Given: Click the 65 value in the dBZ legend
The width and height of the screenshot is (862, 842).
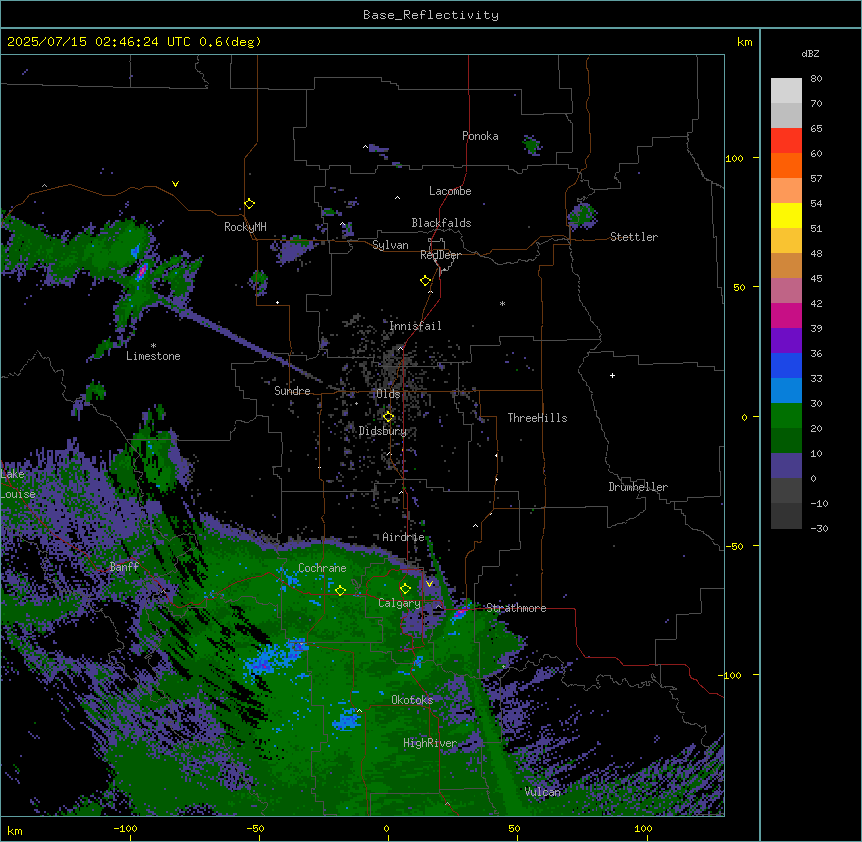Looking at the screenshot, I should point(816,129).
